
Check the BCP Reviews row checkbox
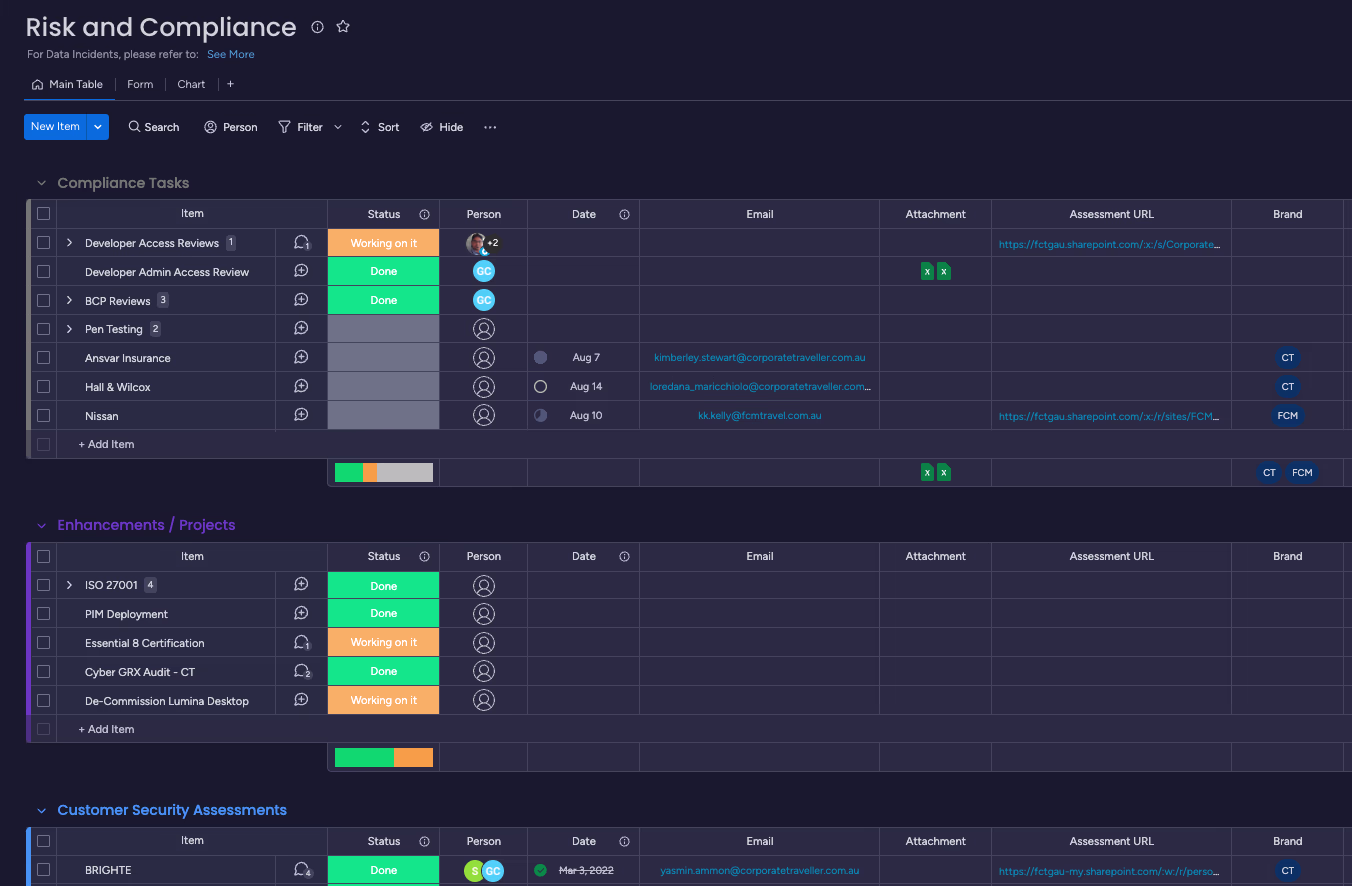43,300
